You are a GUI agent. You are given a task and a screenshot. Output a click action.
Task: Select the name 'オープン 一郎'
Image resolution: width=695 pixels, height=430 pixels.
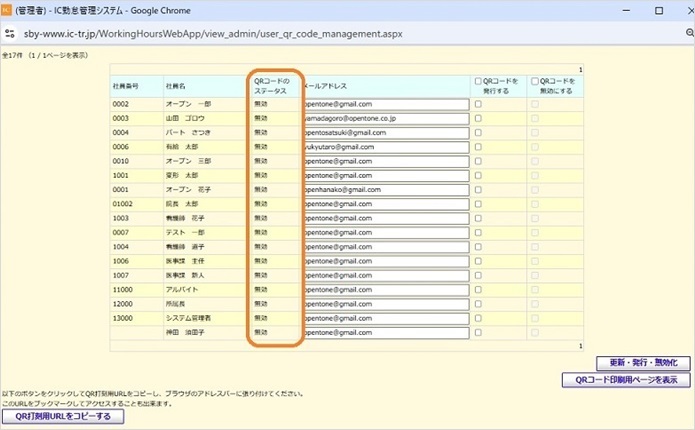[x=188, y=104]
